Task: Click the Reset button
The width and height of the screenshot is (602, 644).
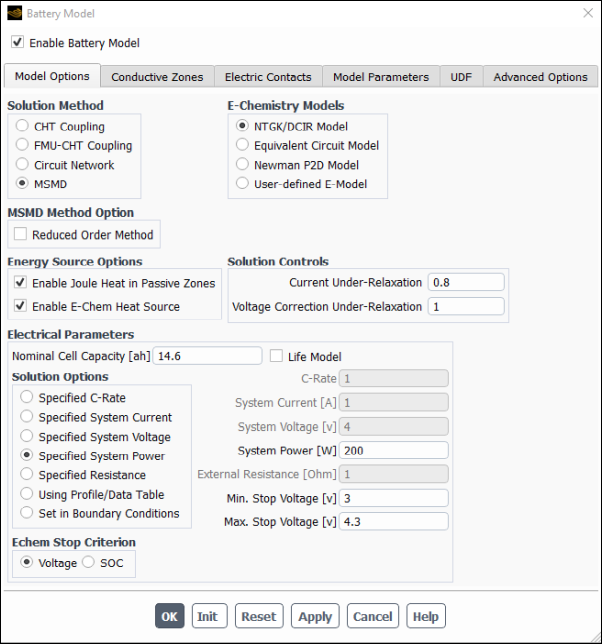Action: [259, 616]
